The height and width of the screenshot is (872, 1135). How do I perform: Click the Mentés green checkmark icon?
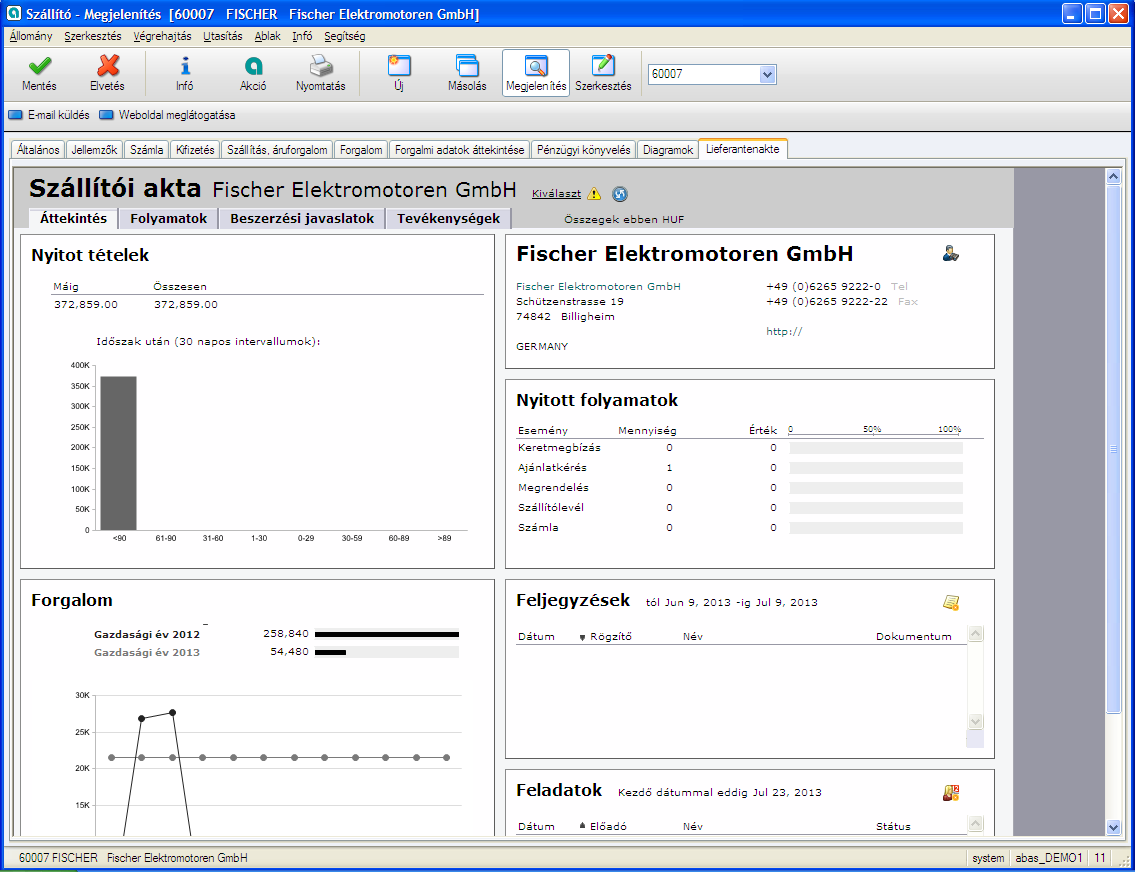pos(39,66)
